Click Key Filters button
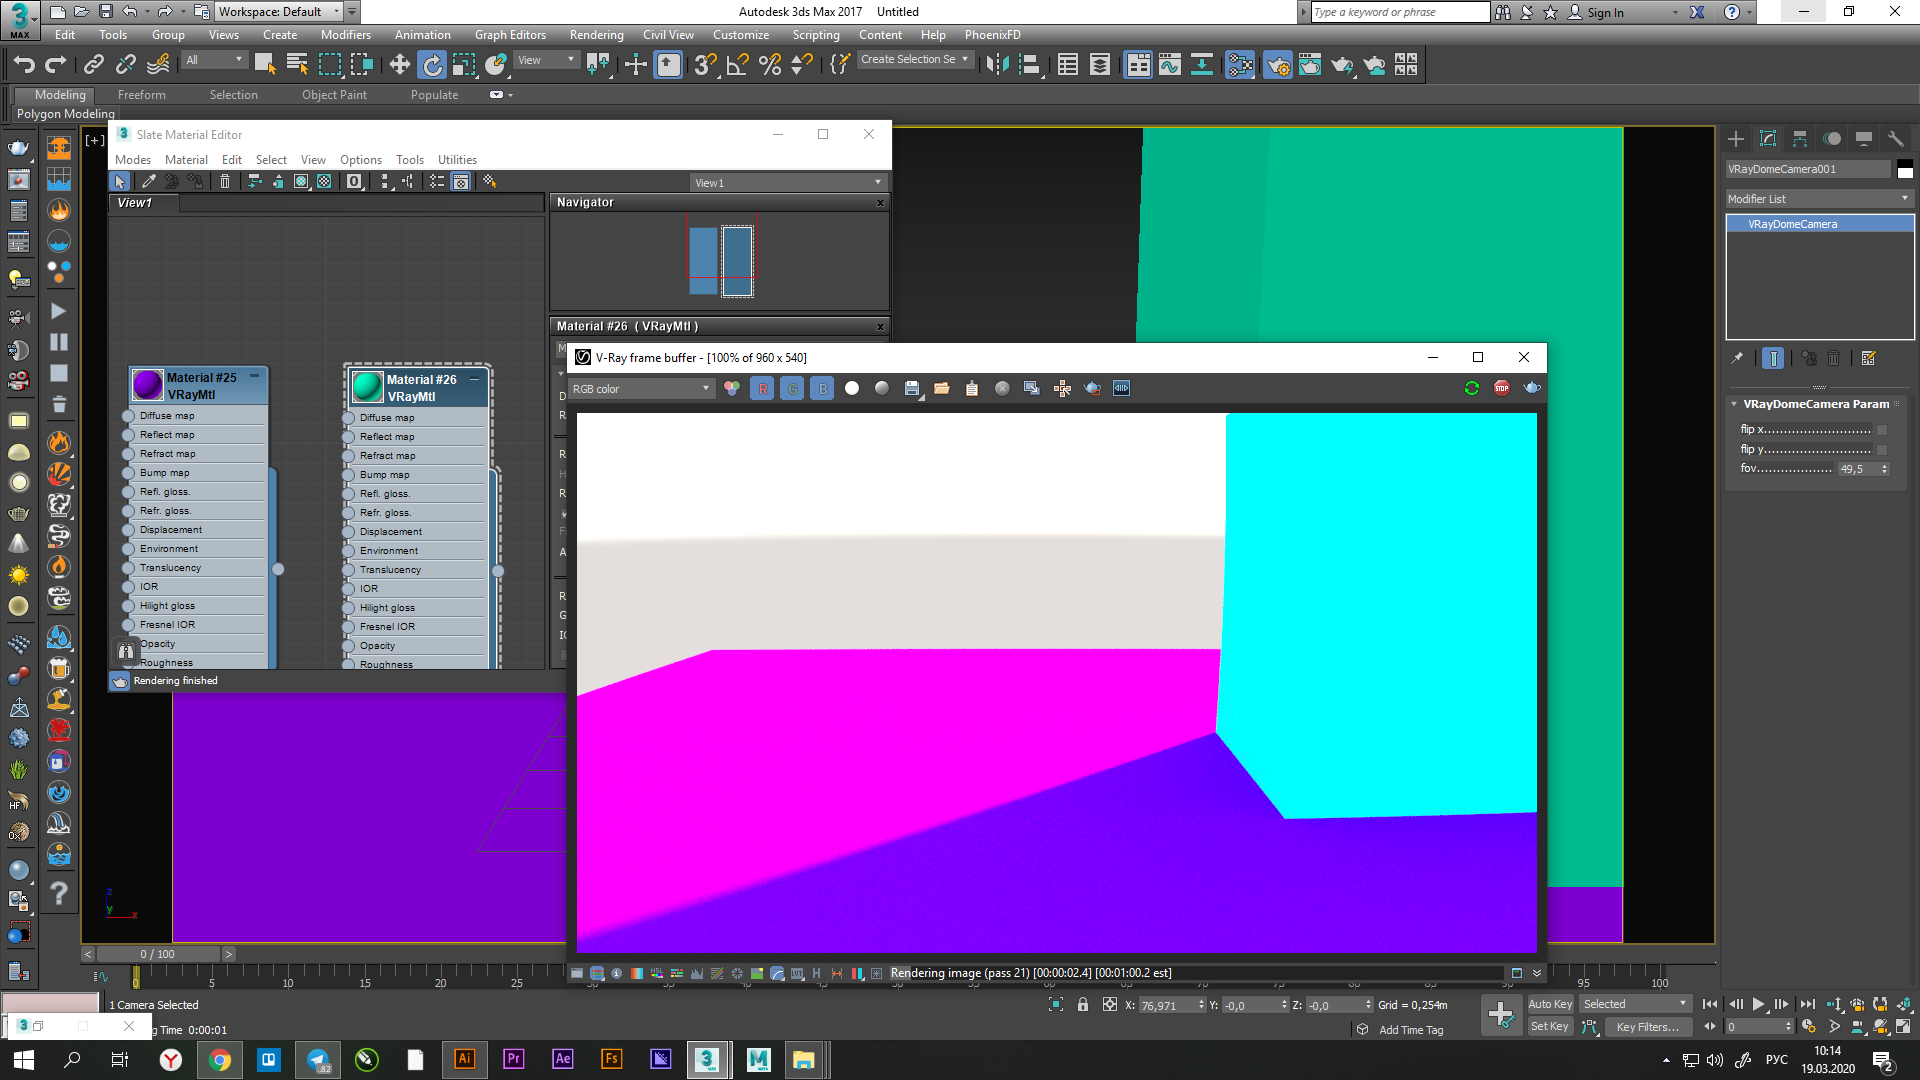Screen dimensions: 1920x1080 [x=1648, y=1027]
